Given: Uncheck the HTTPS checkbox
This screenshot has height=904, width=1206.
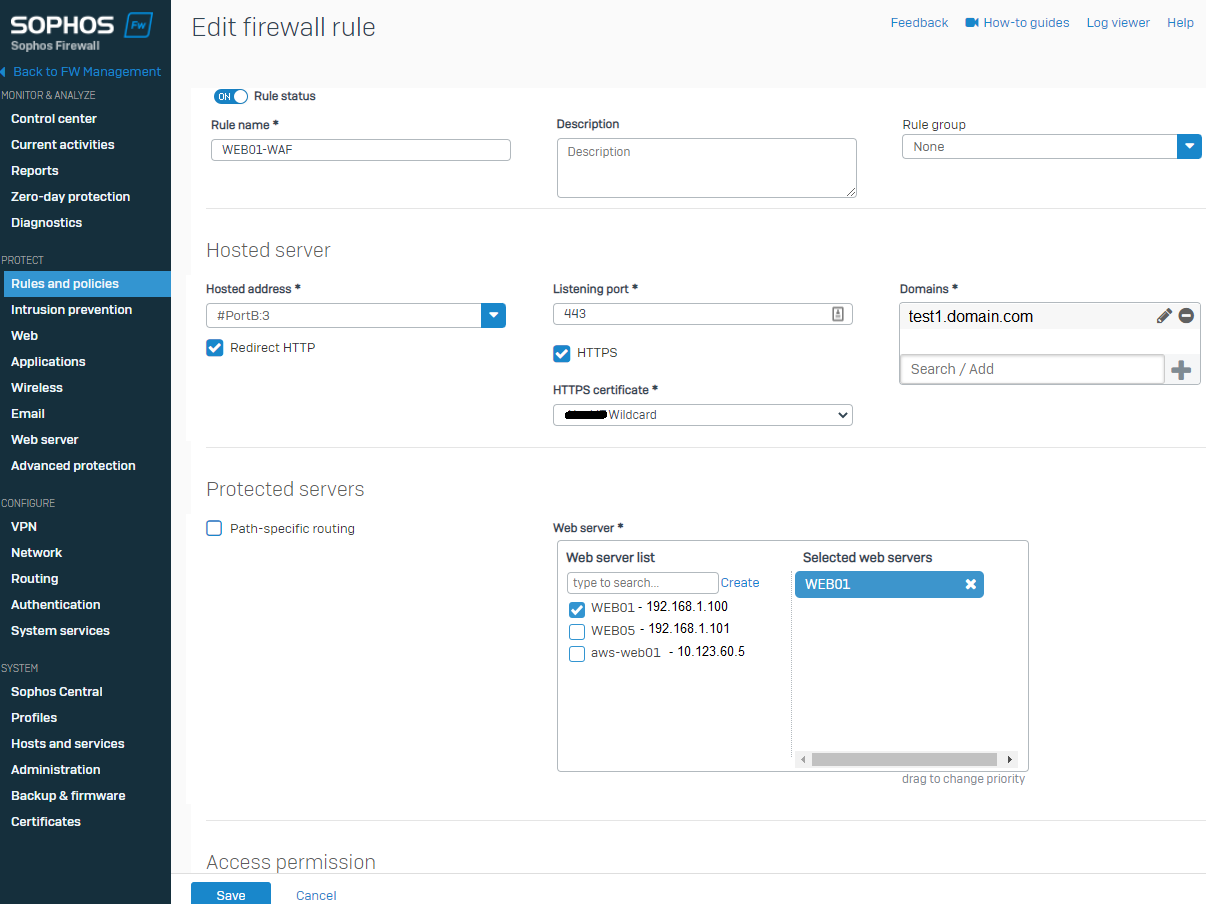Looking at the screenshot, I should click(562, 353).
